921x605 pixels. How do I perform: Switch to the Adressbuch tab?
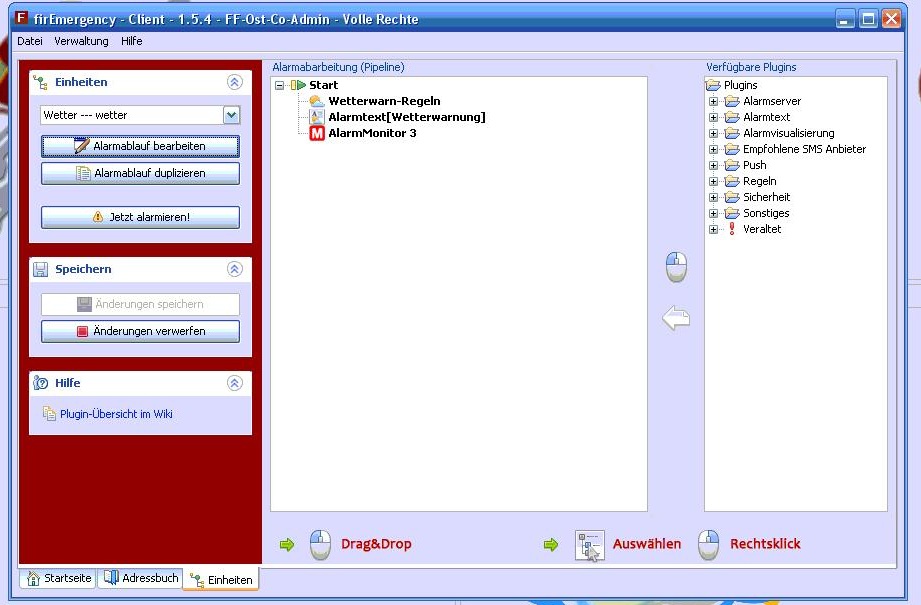point(140,578)
